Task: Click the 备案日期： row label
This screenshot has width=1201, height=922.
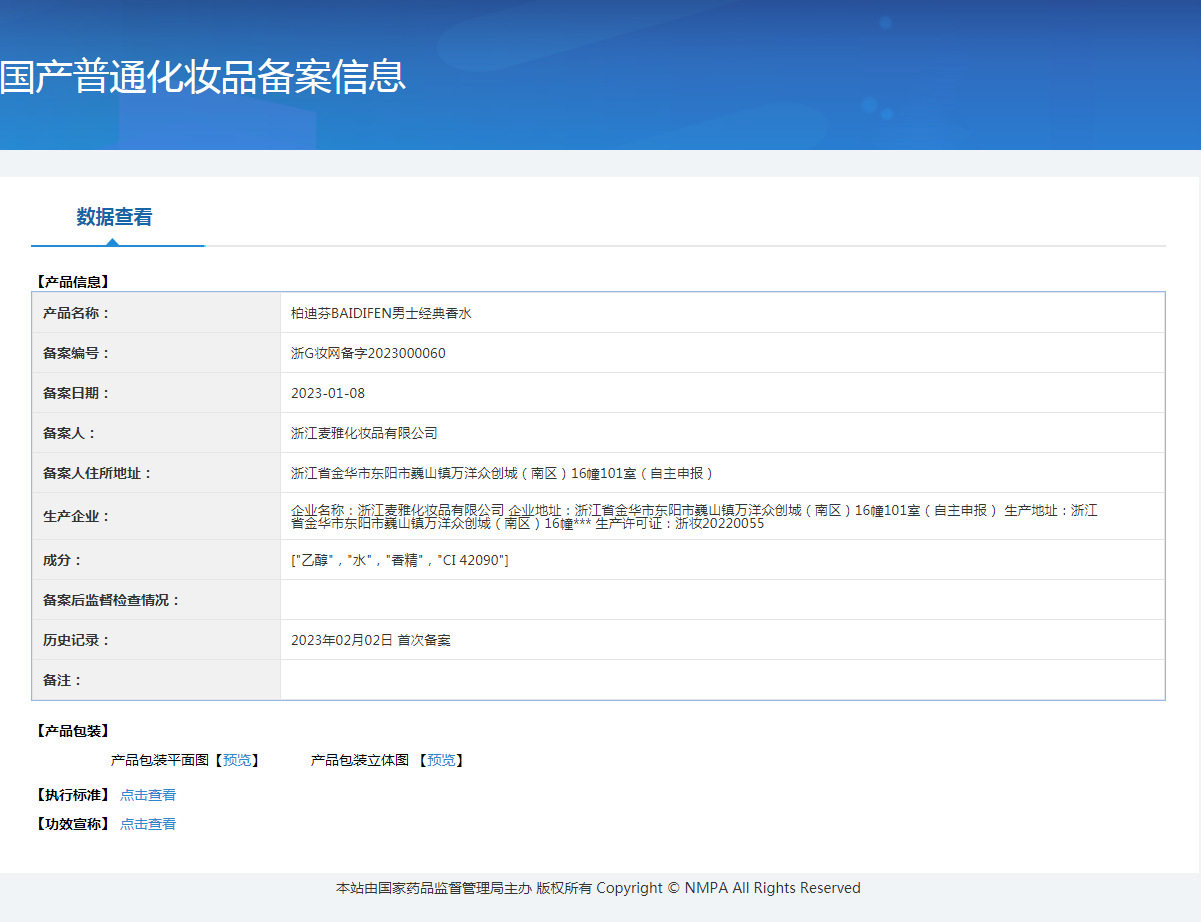Action: click(76, 393)
